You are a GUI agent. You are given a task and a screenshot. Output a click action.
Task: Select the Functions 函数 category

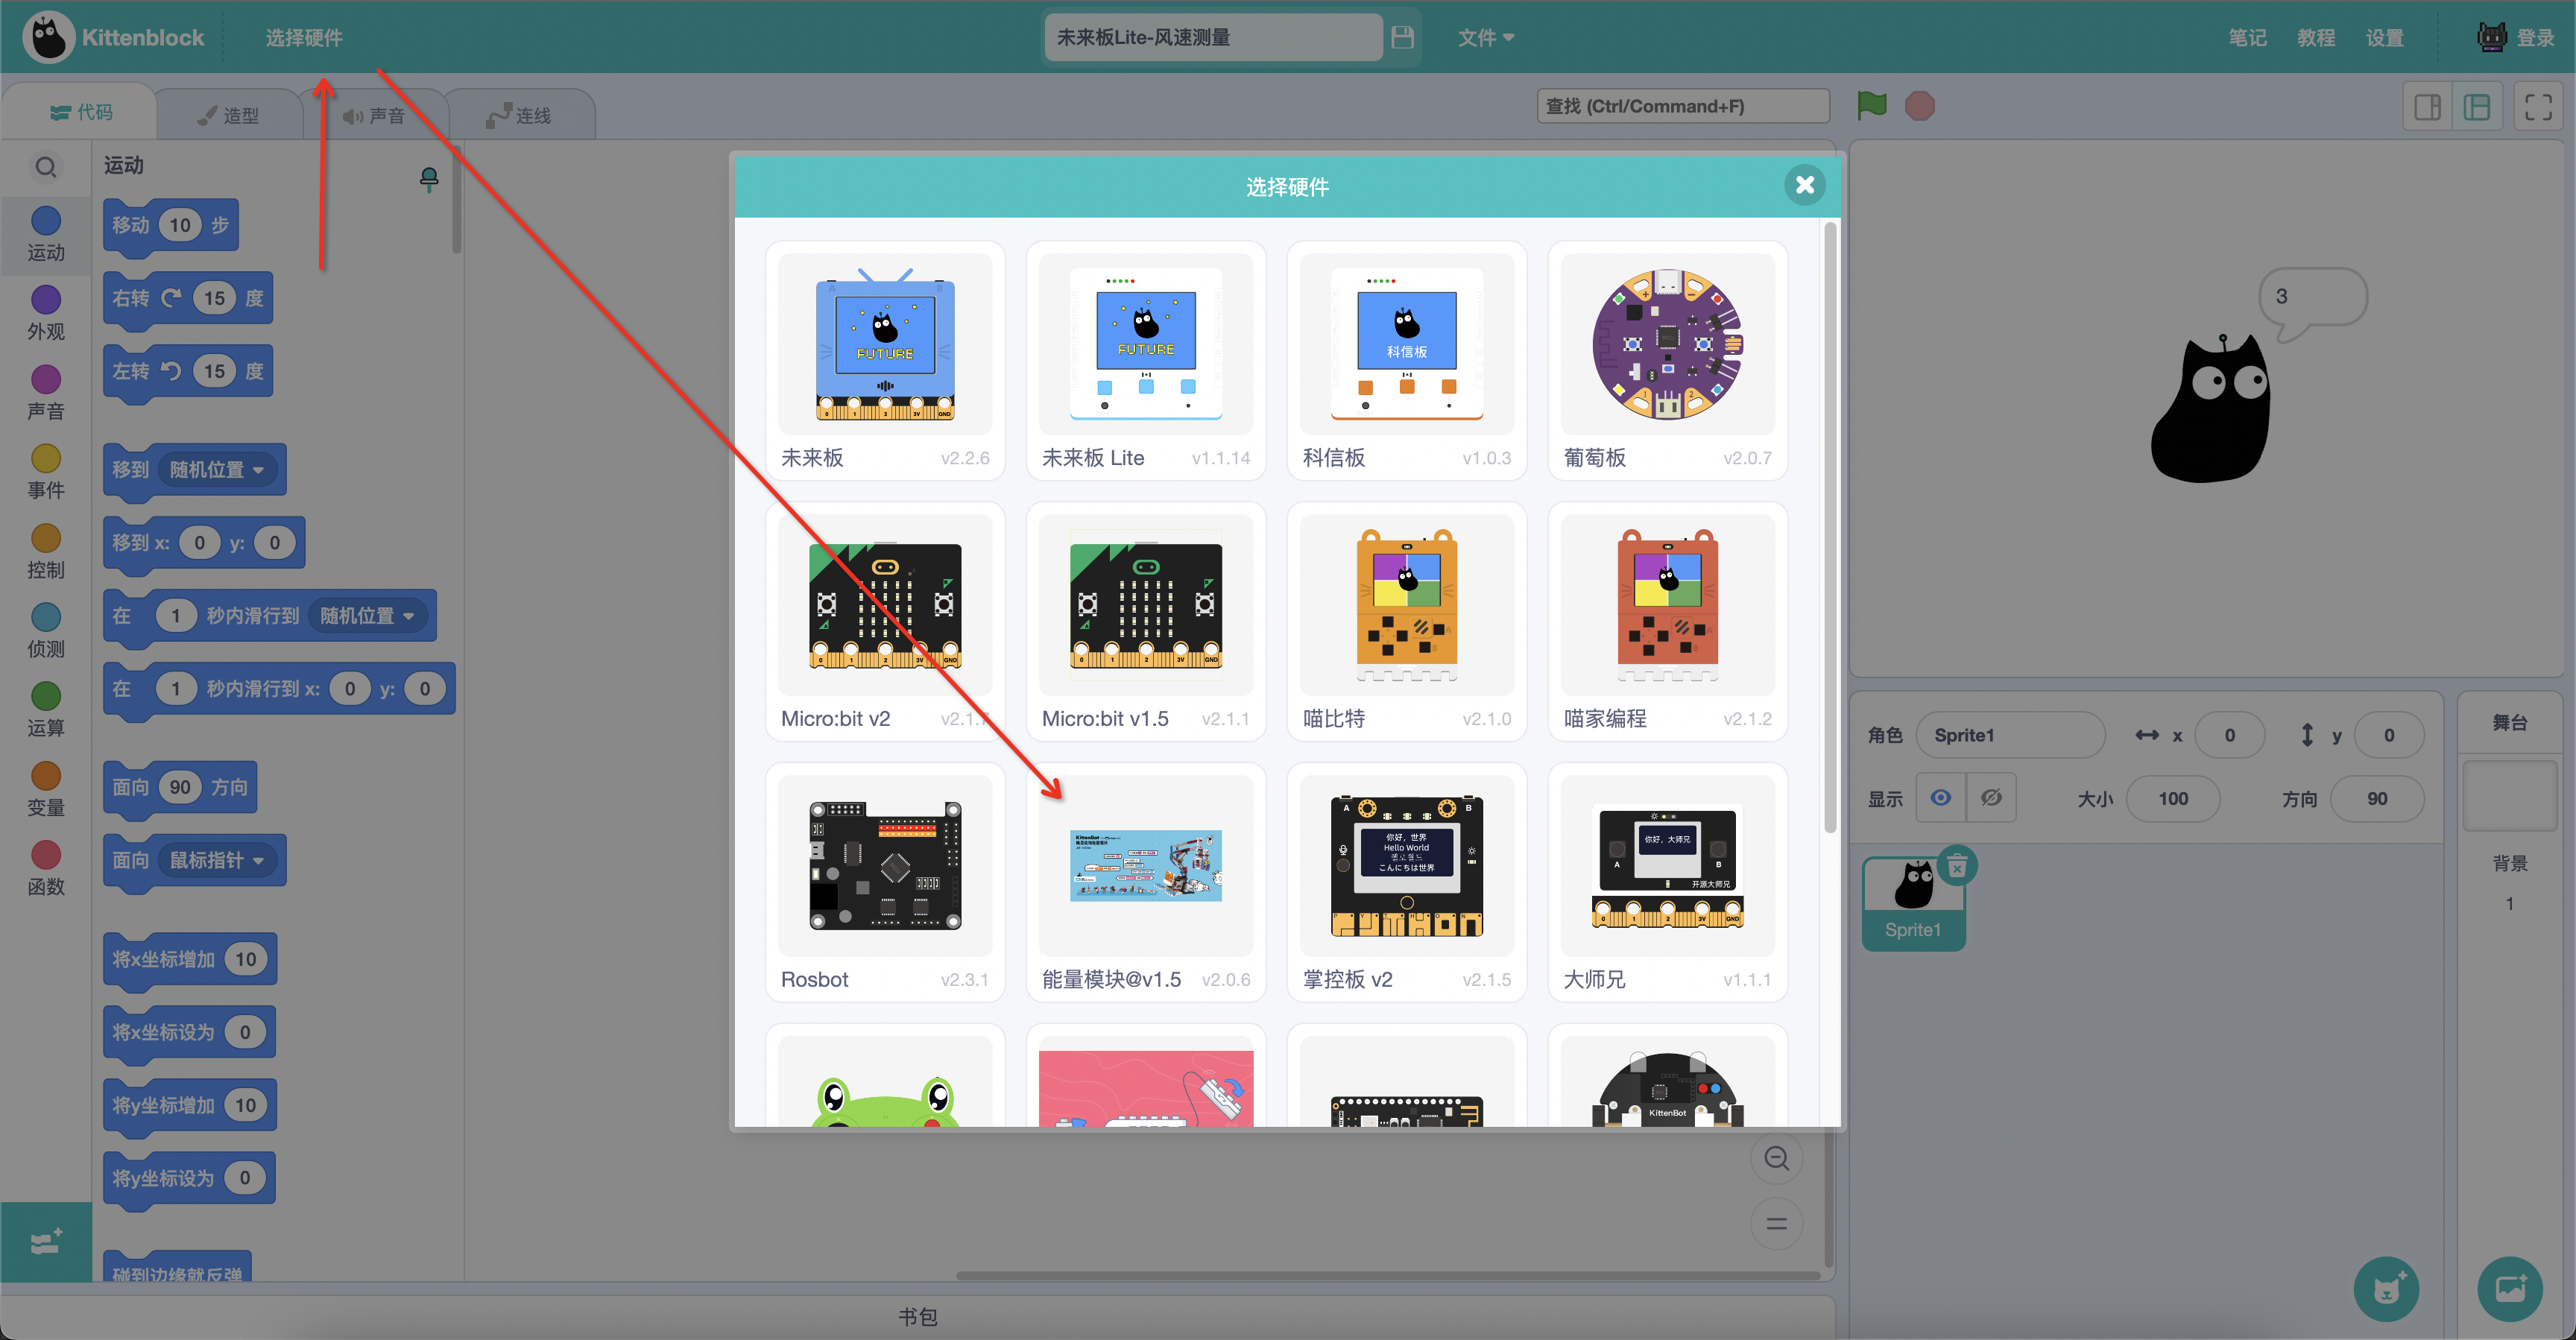click(46, 868)
